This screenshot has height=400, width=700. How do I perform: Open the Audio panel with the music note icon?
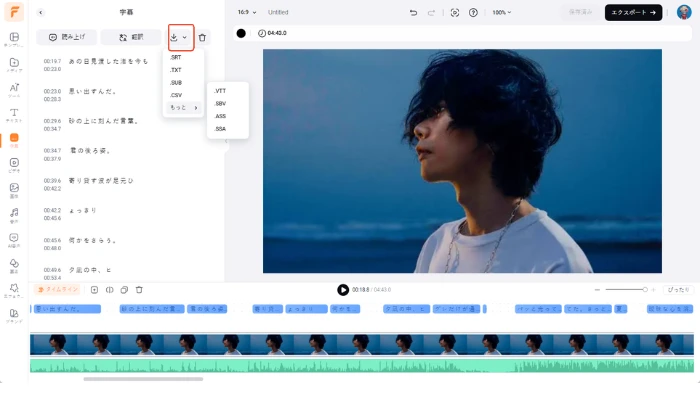[x=14, y=215]
